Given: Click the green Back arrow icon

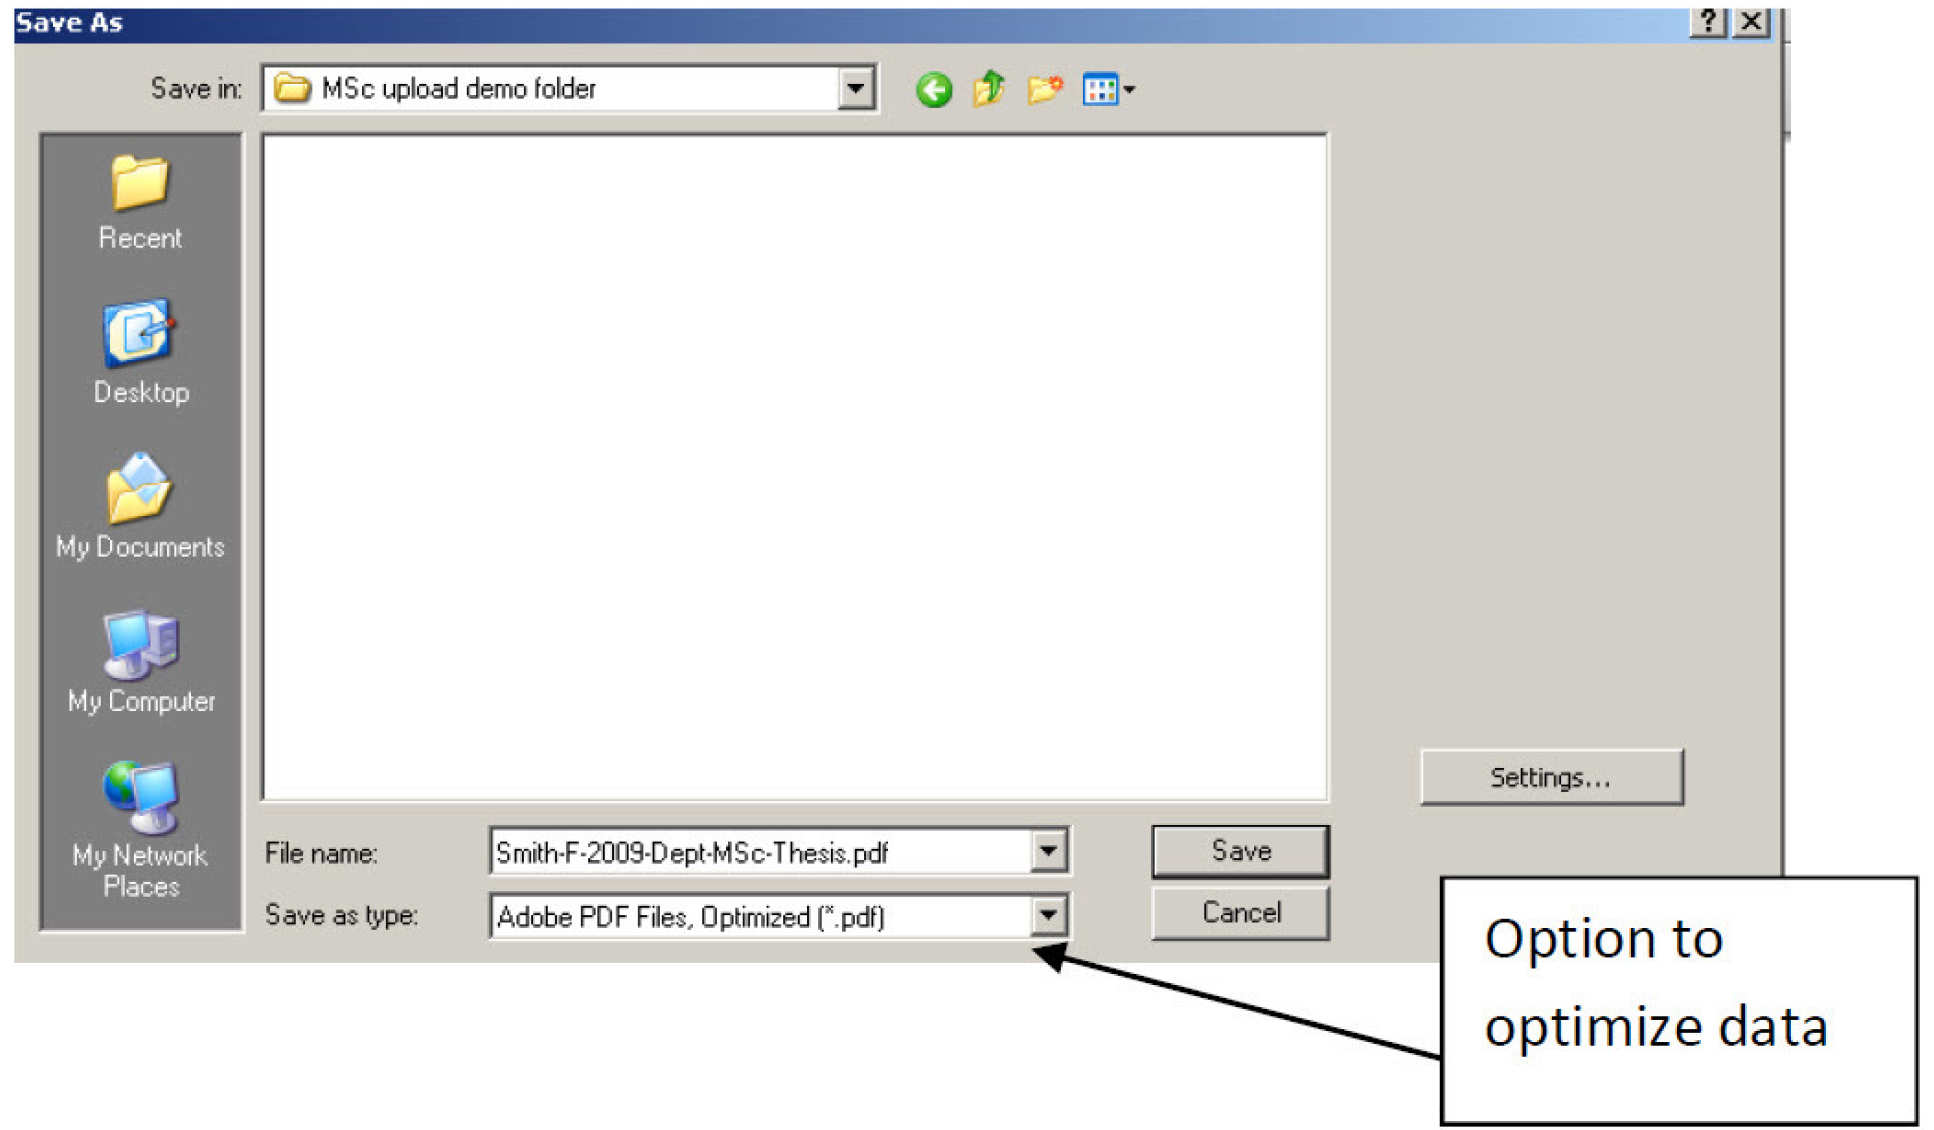Looking at the screenshot, I should point(933,90).
